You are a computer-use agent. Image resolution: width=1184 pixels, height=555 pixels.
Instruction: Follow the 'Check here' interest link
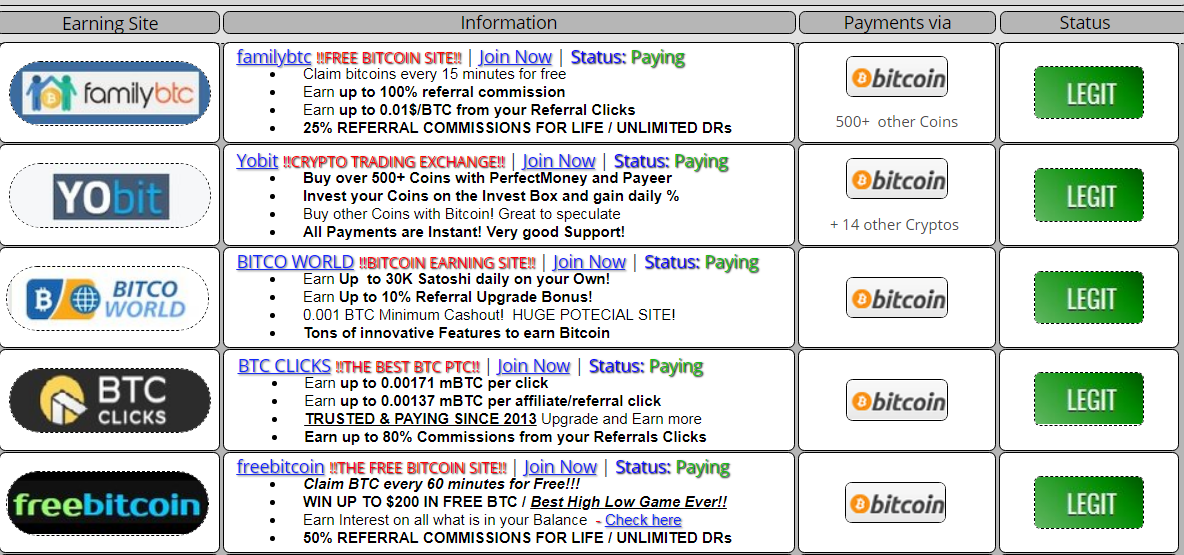pyautogui.click(x=643, y=520)
